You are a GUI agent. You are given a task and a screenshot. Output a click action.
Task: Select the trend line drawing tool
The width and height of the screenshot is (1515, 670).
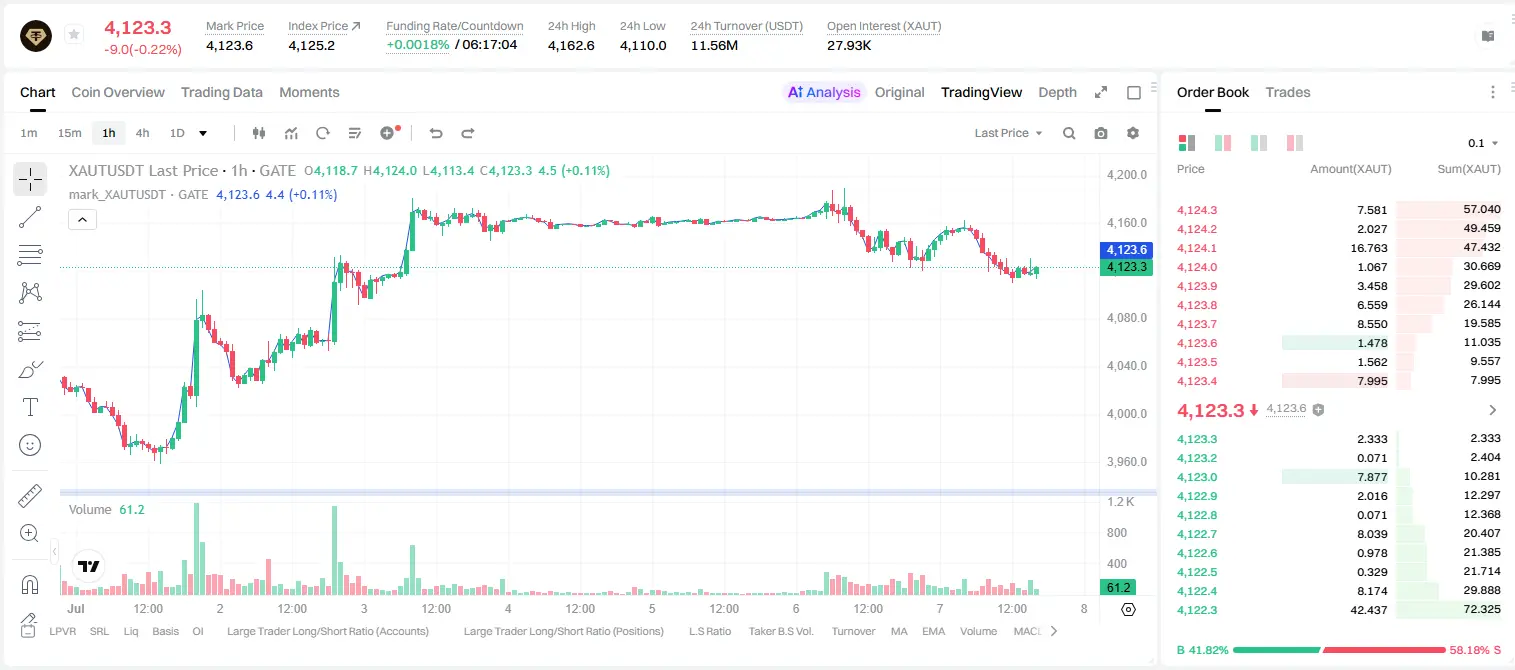pyautogui.click(x=30, y=217)
